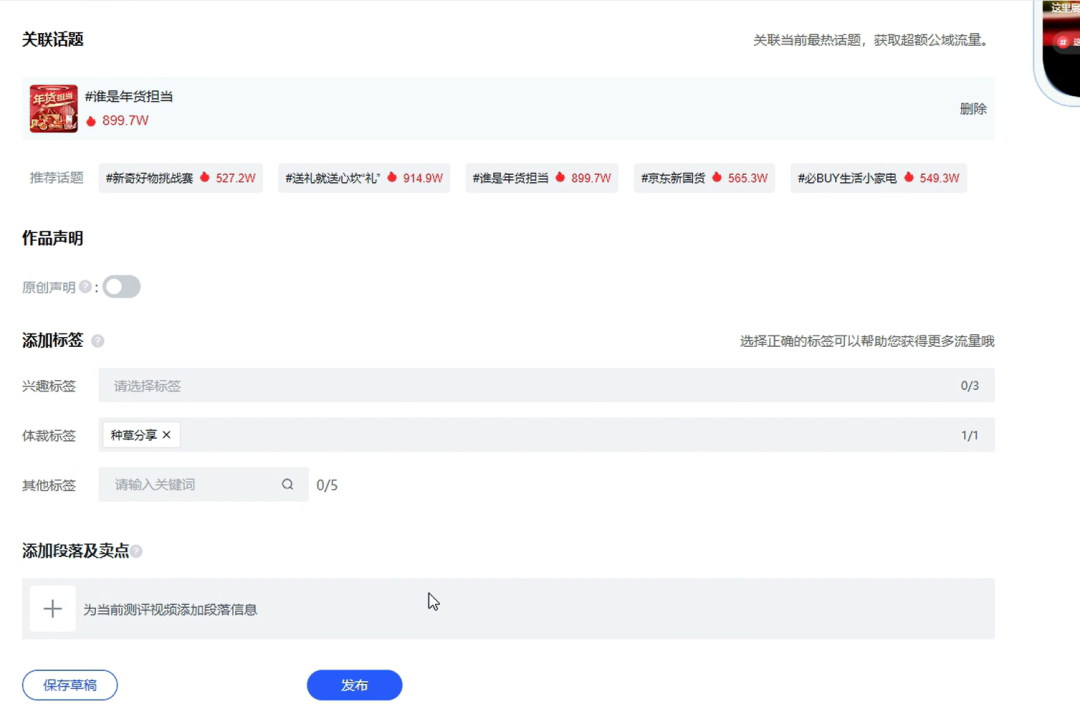The image size is (1080, 704).
Task: Click the search magnifier in 其他标签
Action: 287,484
